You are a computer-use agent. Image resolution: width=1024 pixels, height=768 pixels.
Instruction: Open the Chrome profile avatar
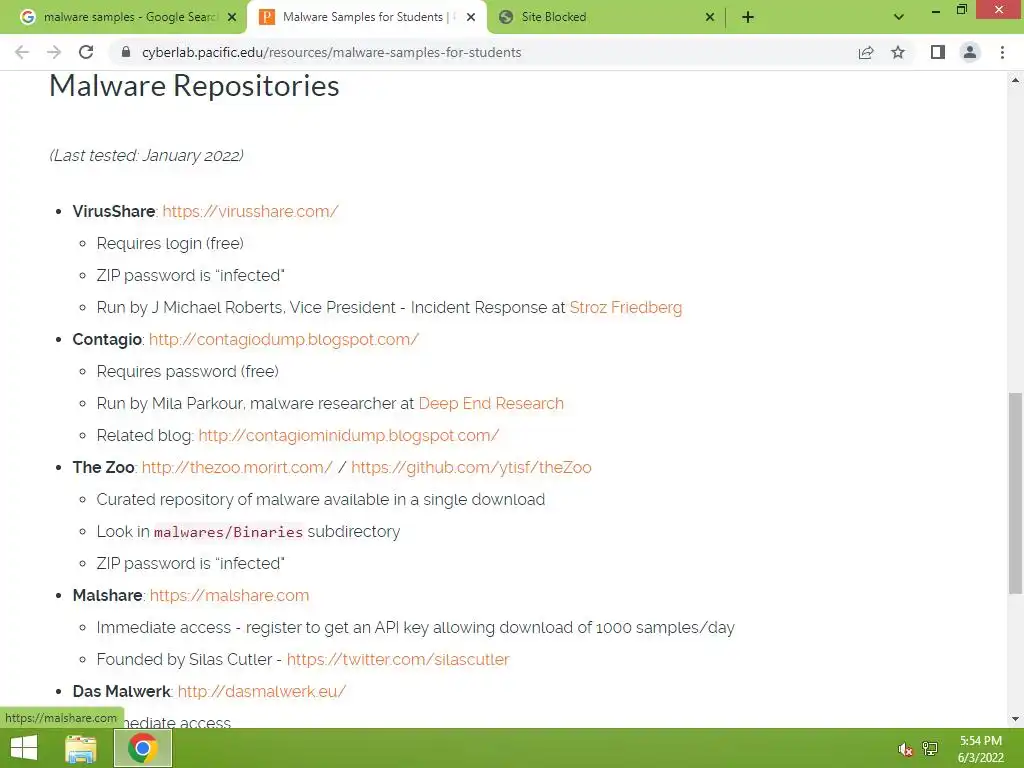tap(970, 52)
